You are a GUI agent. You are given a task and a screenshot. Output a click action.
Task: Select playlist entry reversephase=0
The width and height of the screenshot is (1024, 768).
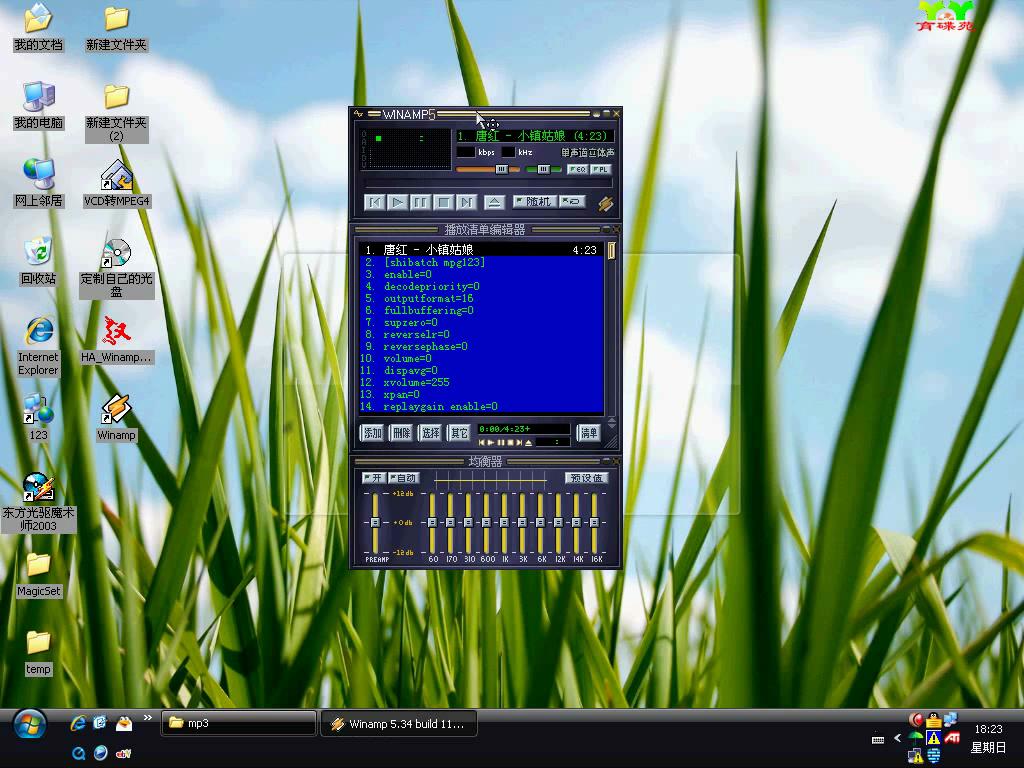click(481, 346)
